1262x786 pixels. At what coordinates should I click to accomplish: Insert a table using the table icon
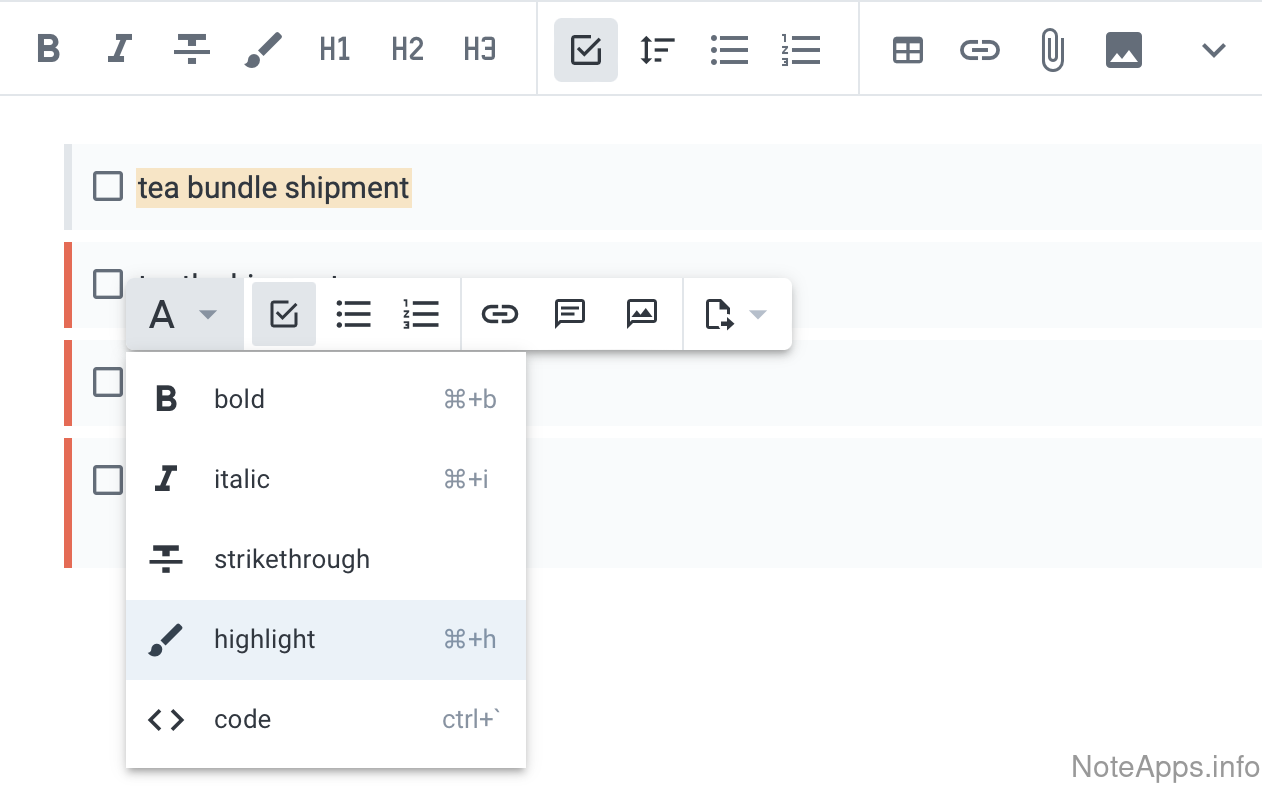(907, 50)
